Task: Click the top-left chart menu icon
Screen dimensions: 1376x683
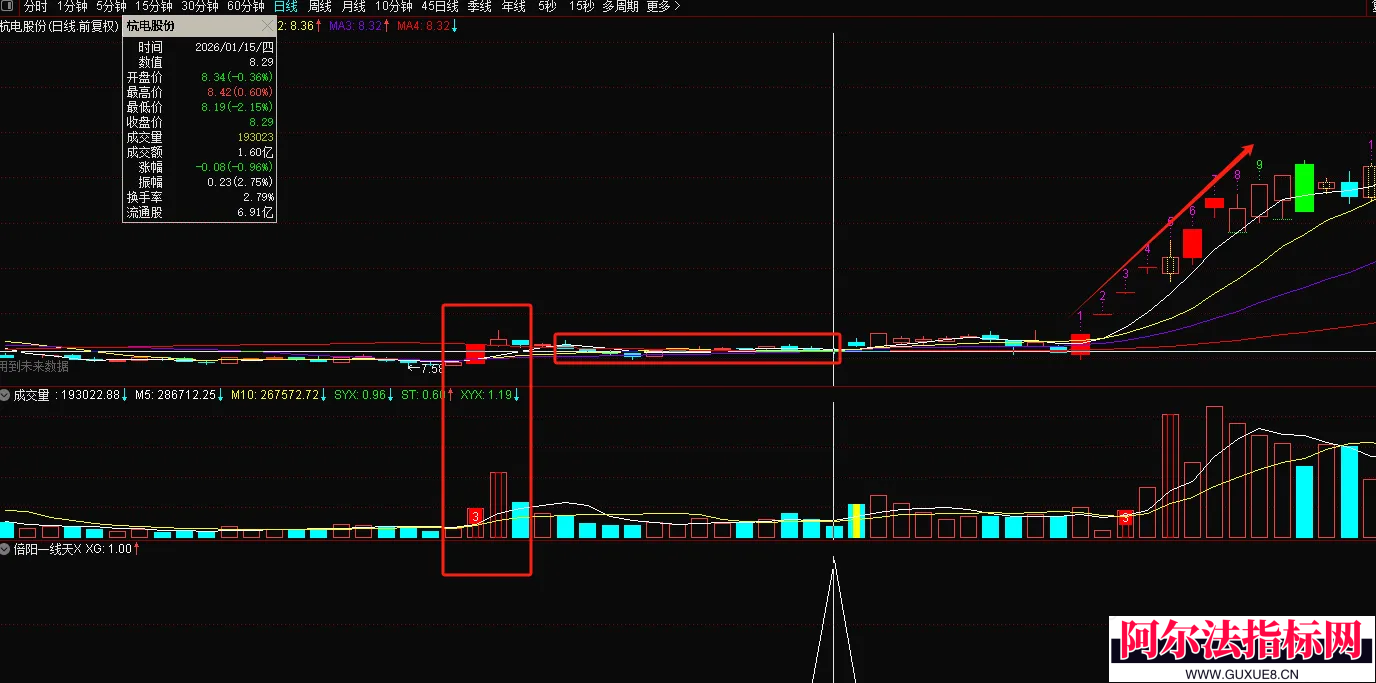Action: (8, 6)
